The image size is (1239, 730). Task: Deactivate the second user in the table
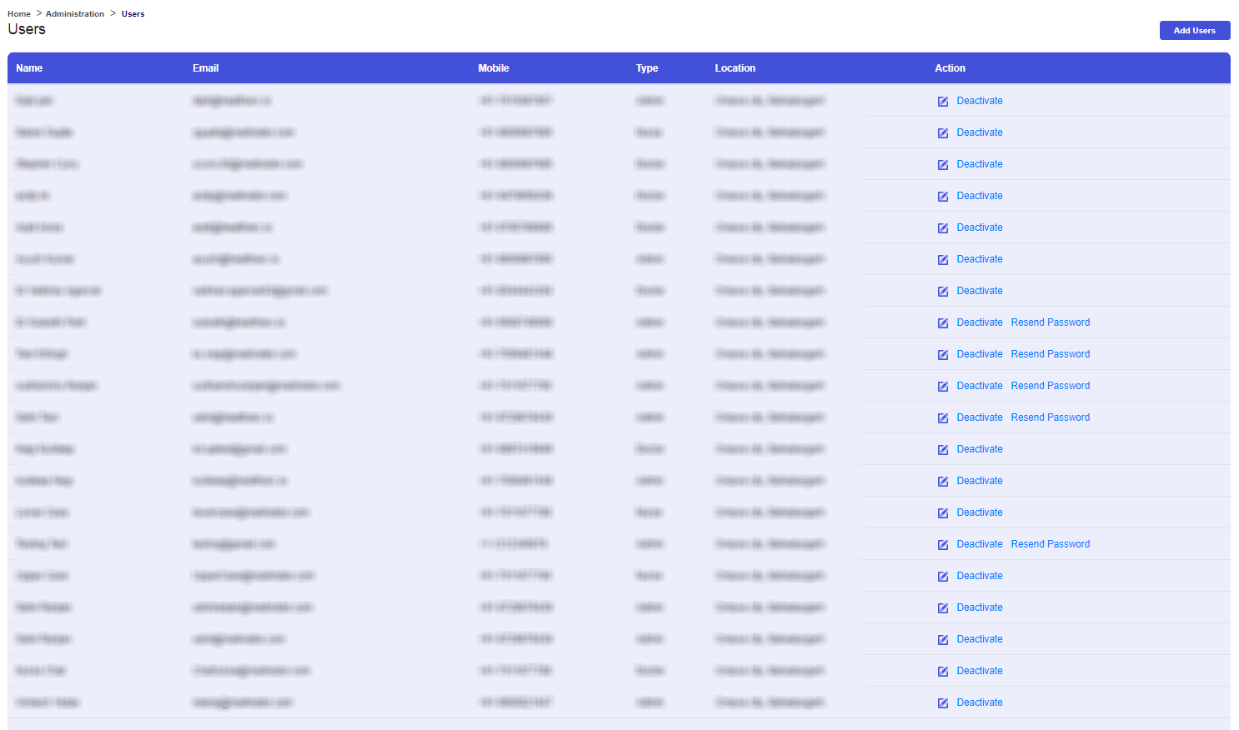coord(979,133)
